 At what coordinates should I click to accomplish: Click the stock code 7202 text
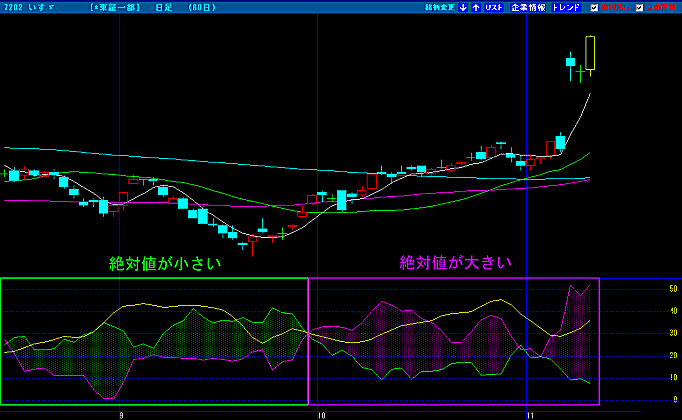13,7
